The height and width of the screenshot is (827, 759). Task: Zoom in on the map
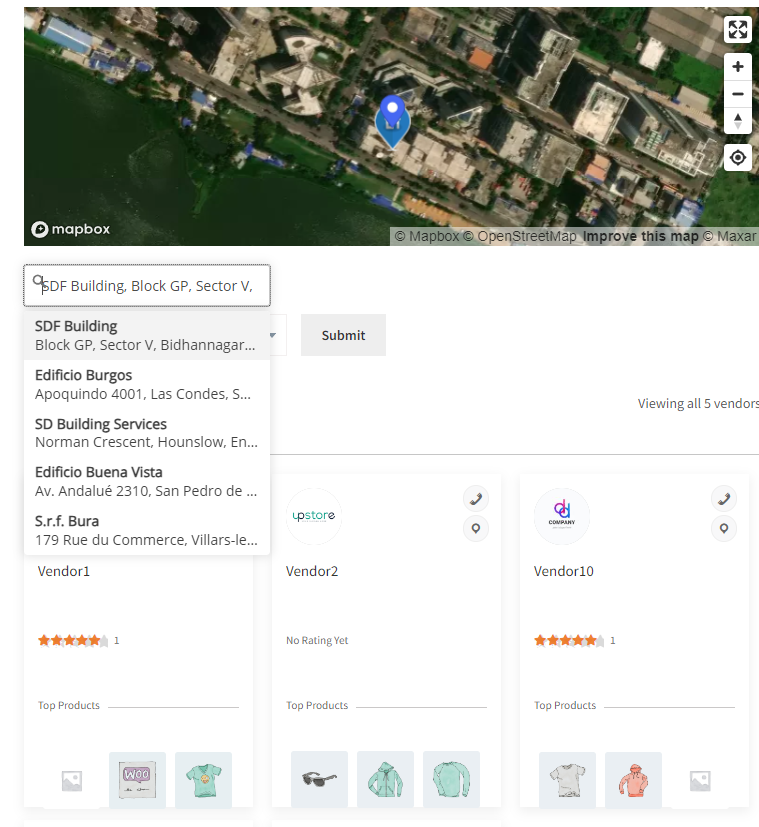(737, 67)
